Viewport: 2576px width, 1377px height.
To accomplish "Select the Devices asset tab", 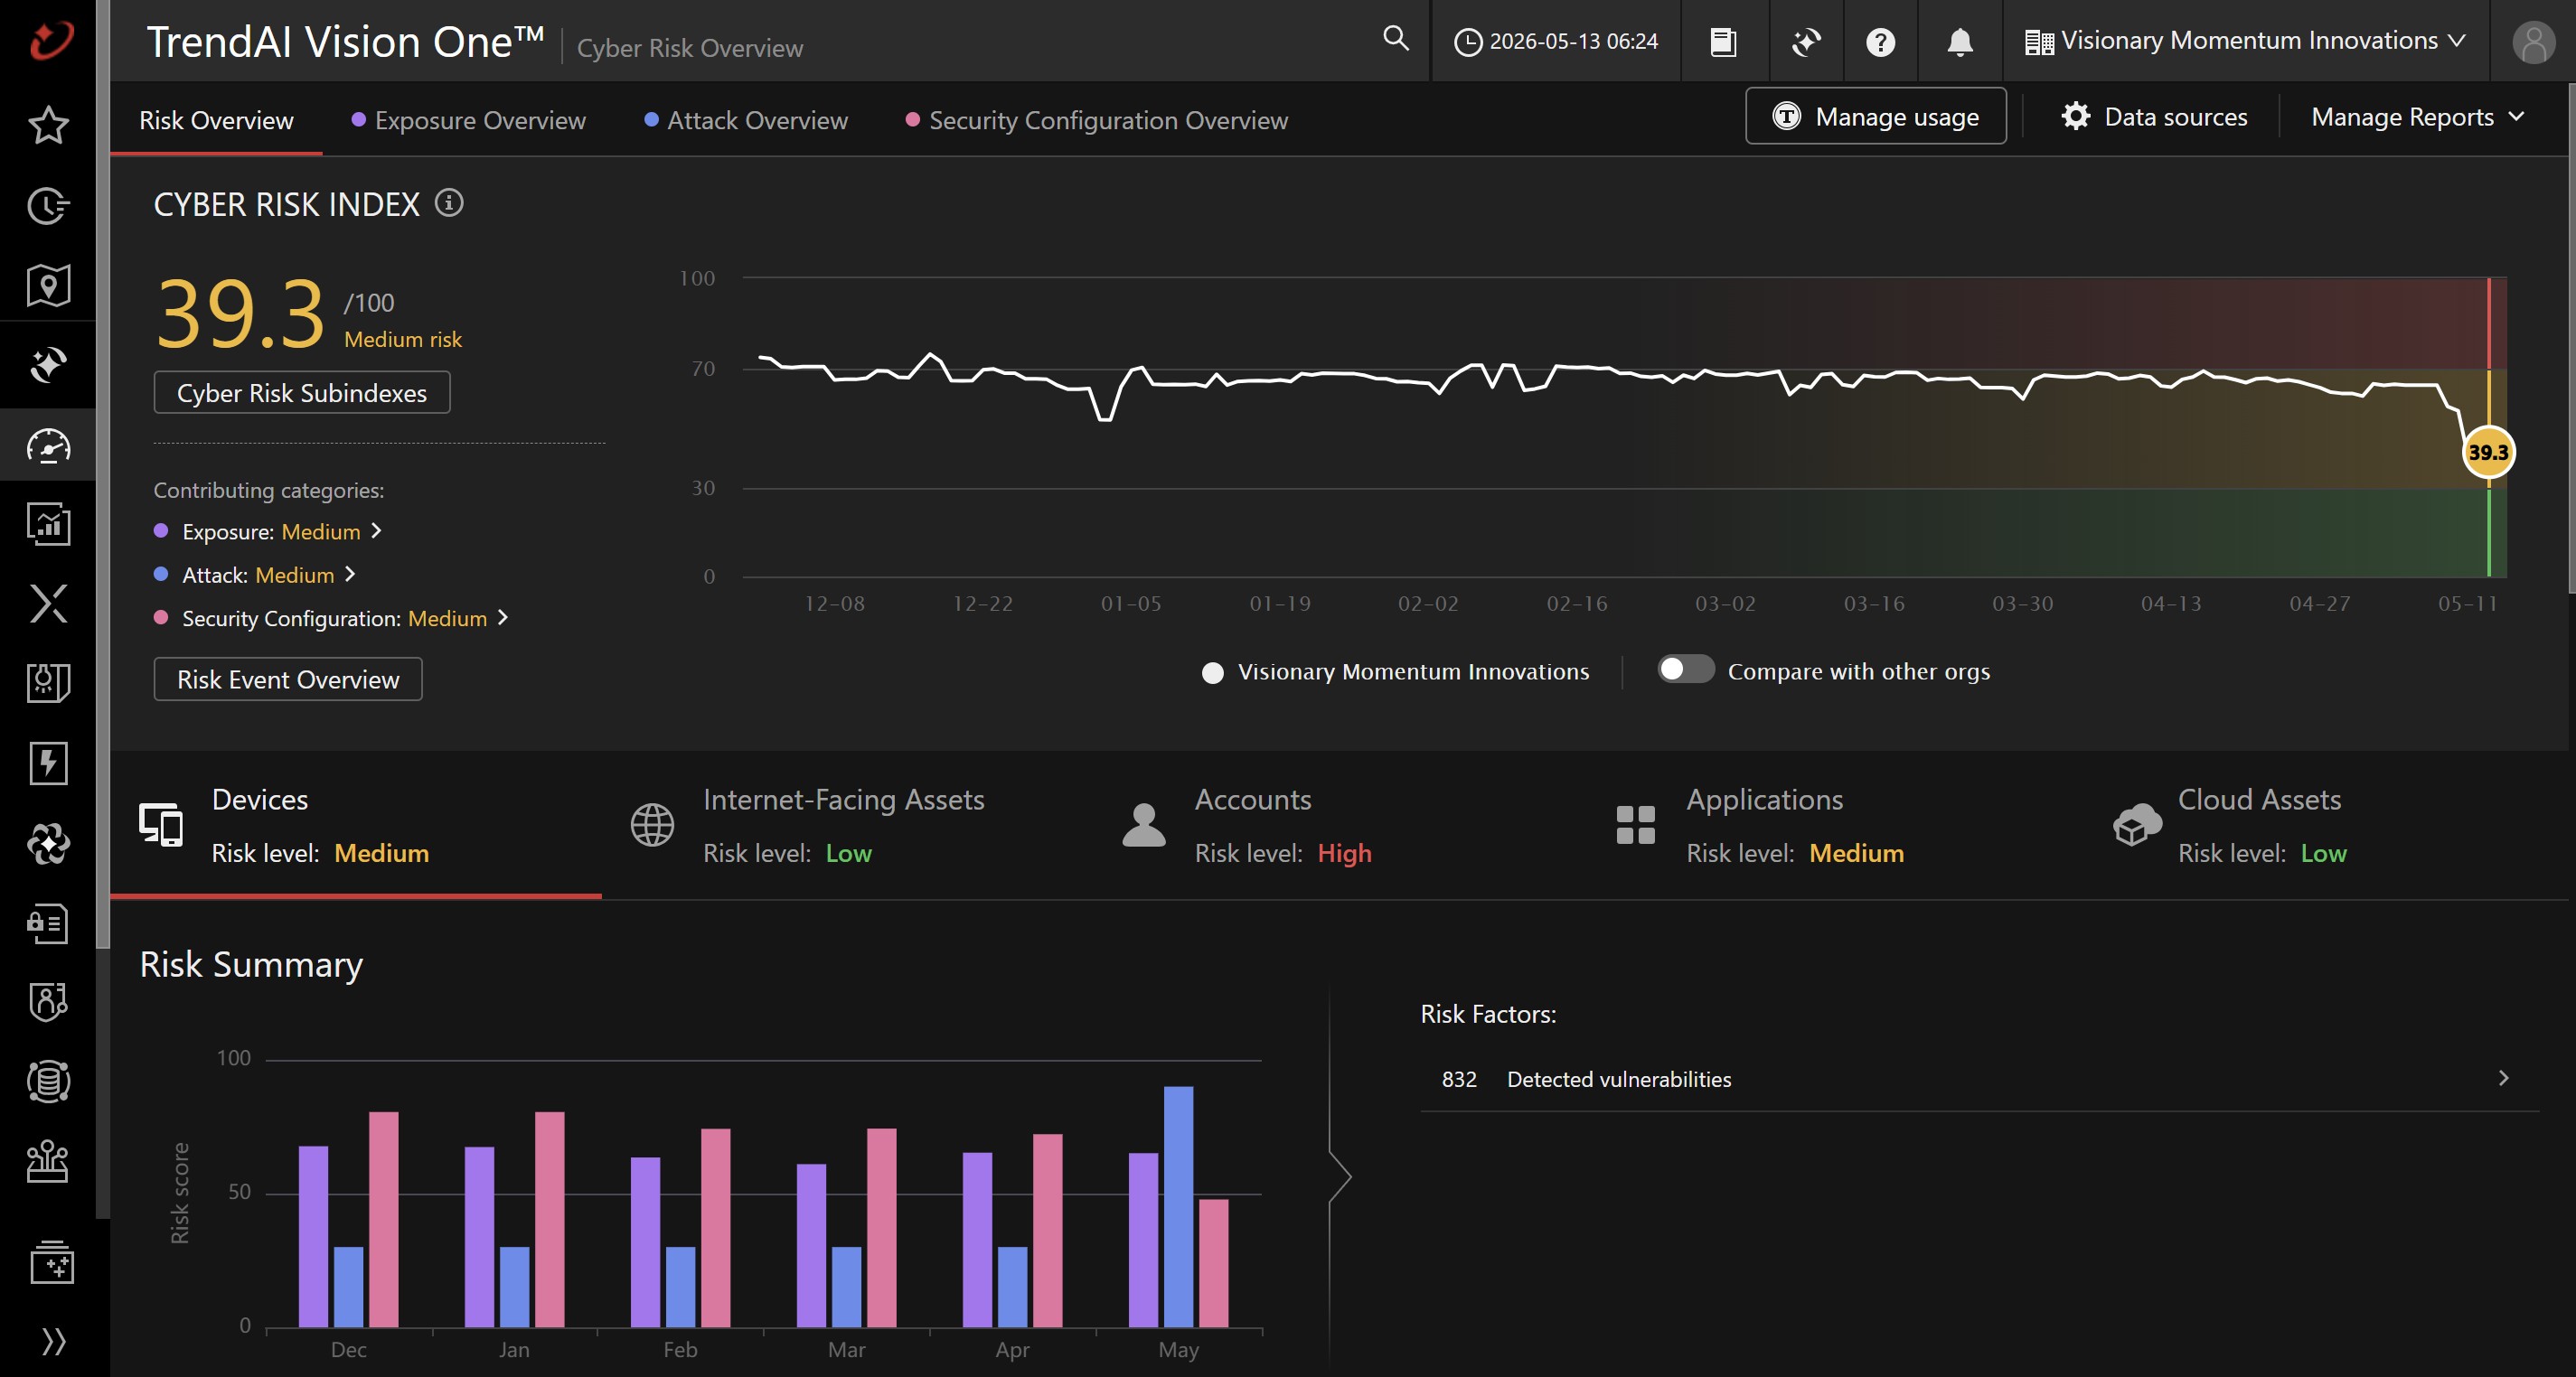I will [356, 825].
